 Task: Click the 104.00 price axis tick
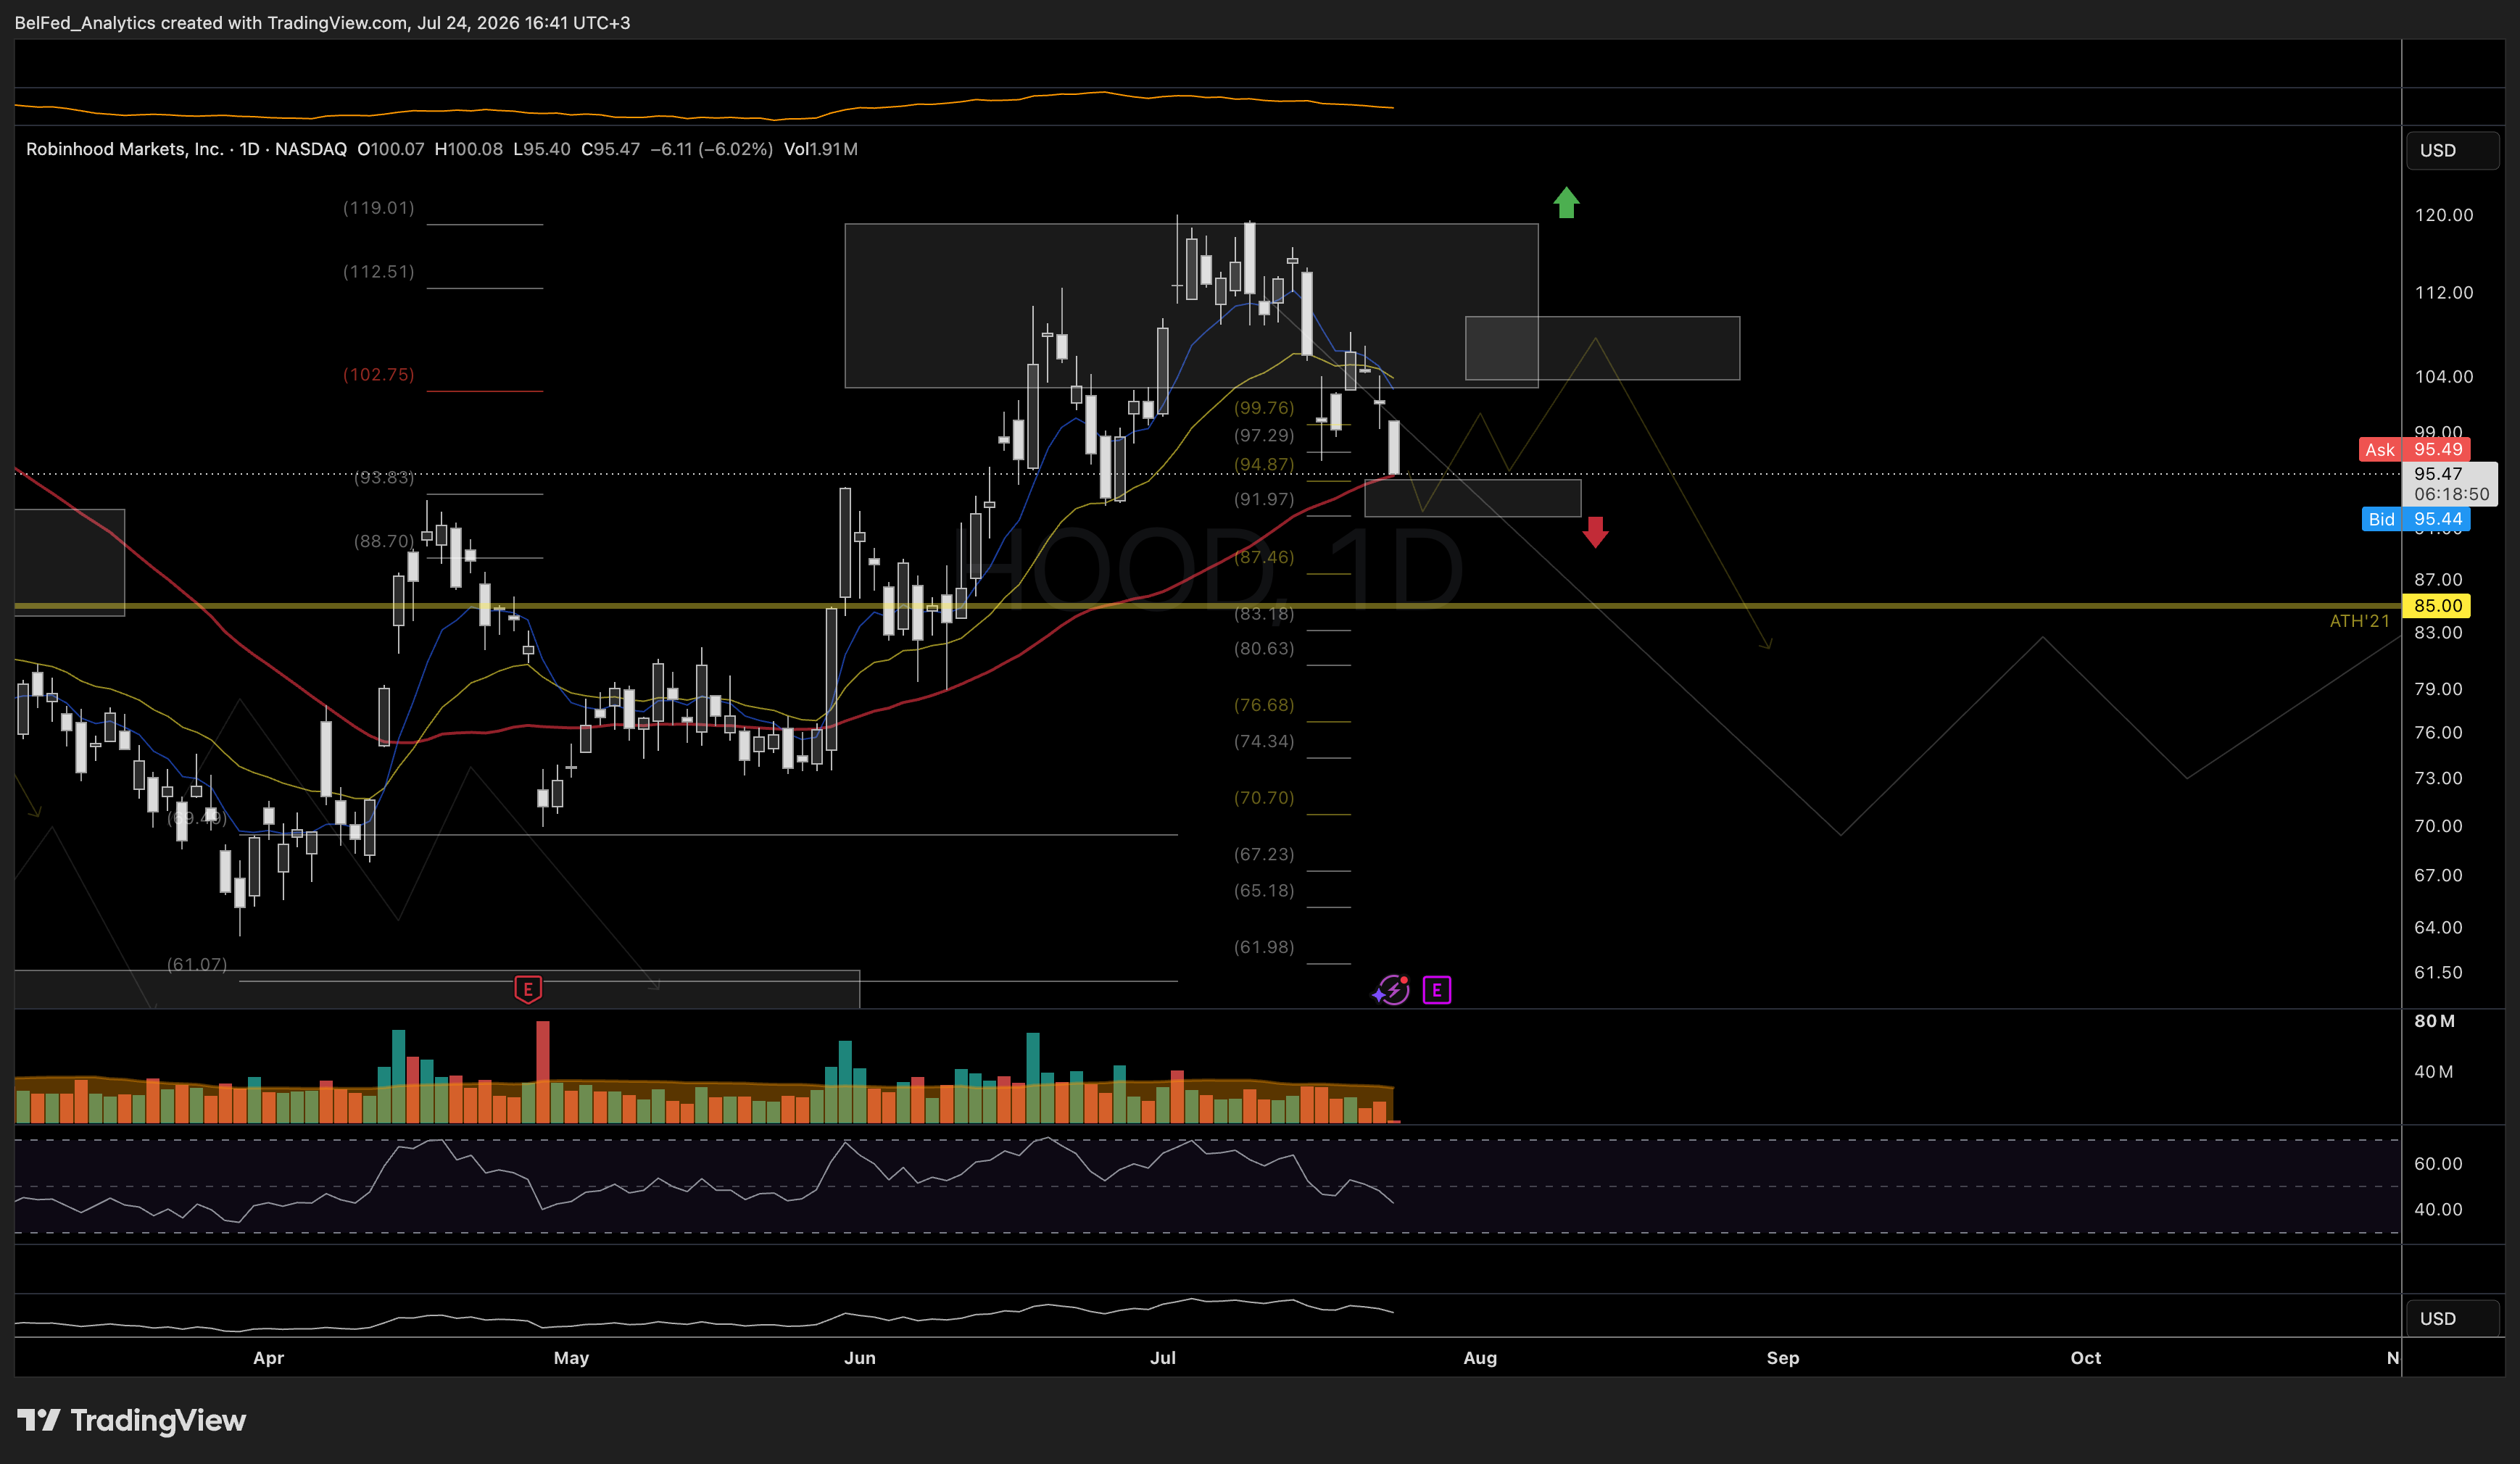click(x=2444, y=377)
